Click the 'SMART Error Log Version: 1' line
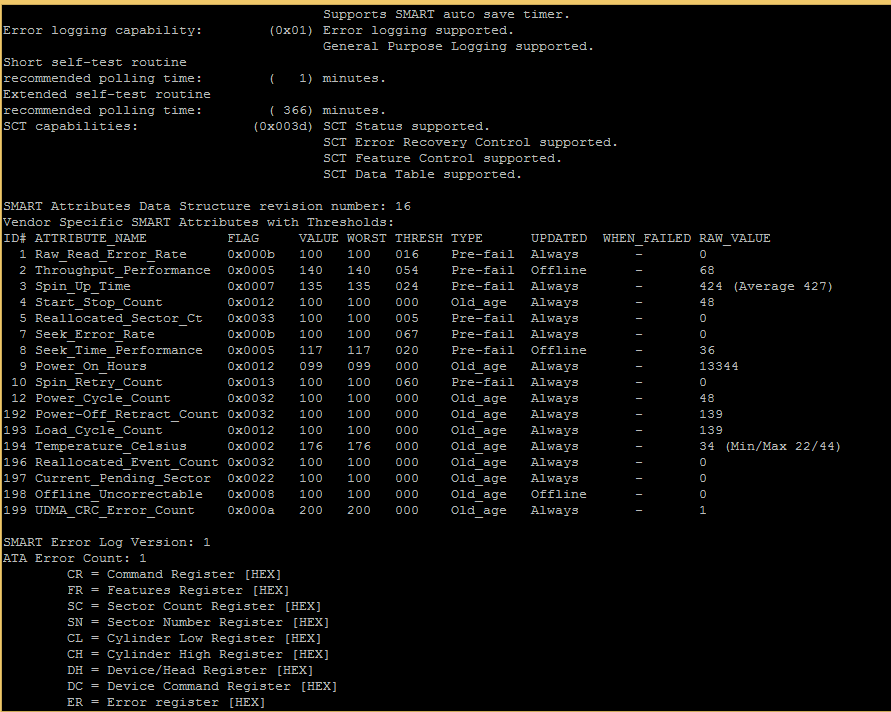This screenshot has height=712, width=891. click(x=106, y=542)
